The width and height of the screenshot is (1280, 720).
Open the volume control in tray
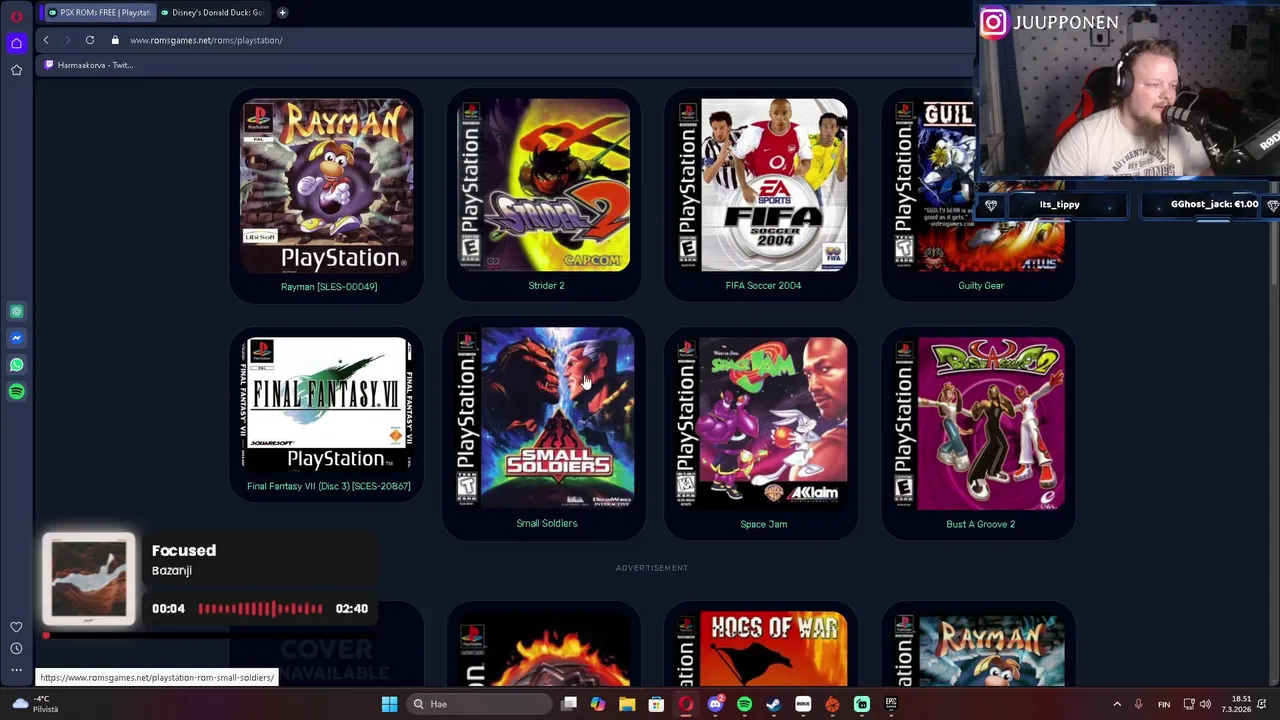pos(1205,704)
